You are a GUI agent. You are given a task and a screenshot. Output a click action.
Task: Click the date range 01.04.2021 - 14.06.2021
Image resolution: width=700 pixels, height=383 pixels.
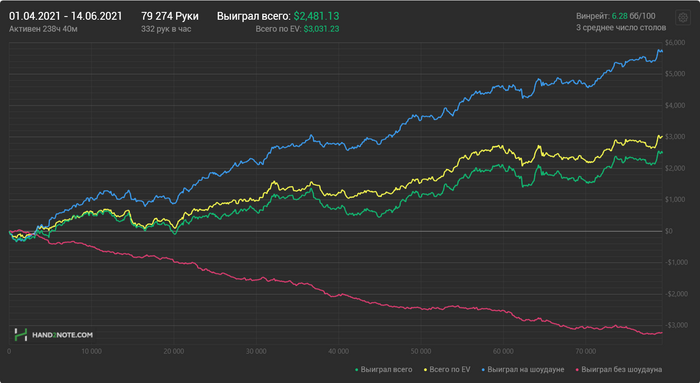coord(66,17)
